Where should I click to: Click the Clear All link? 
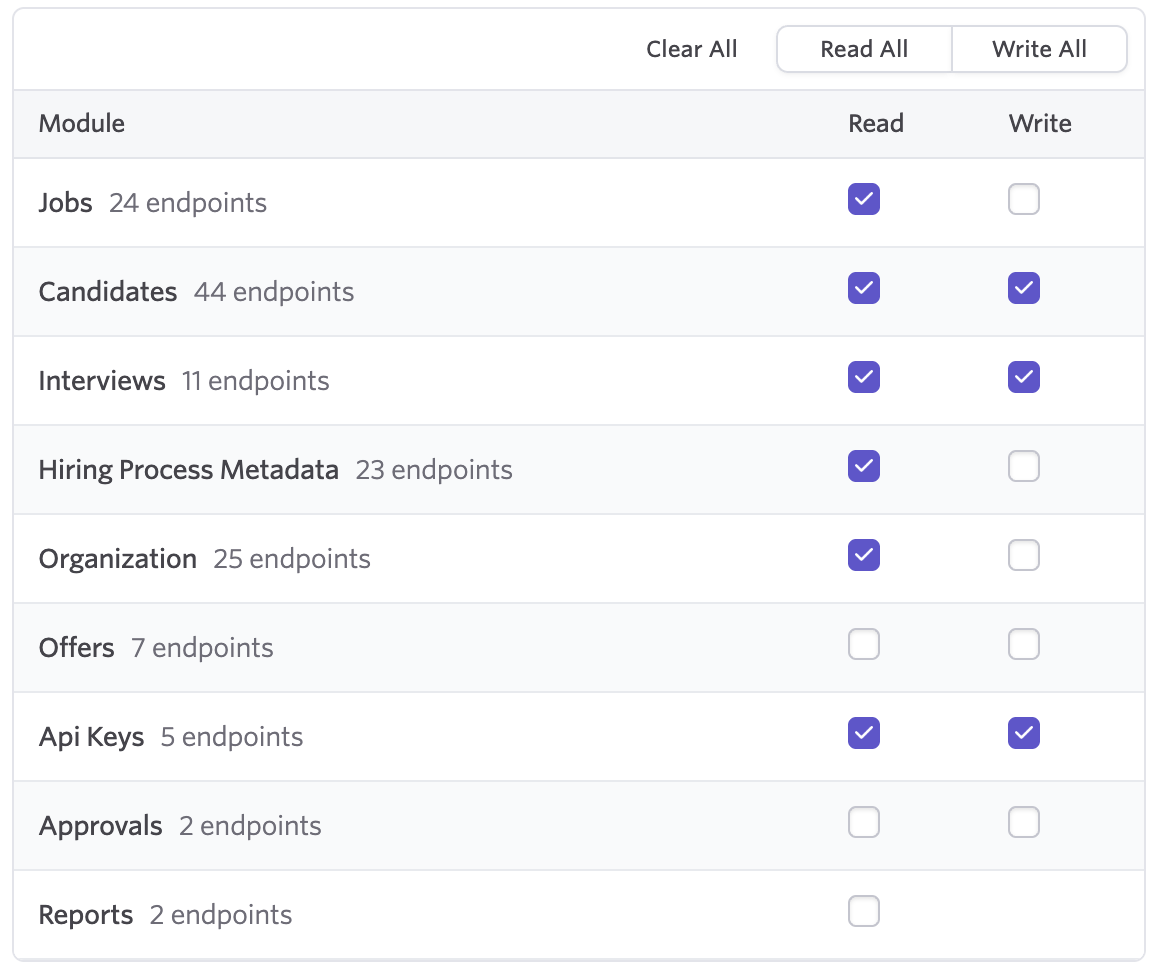click(691, 48)
